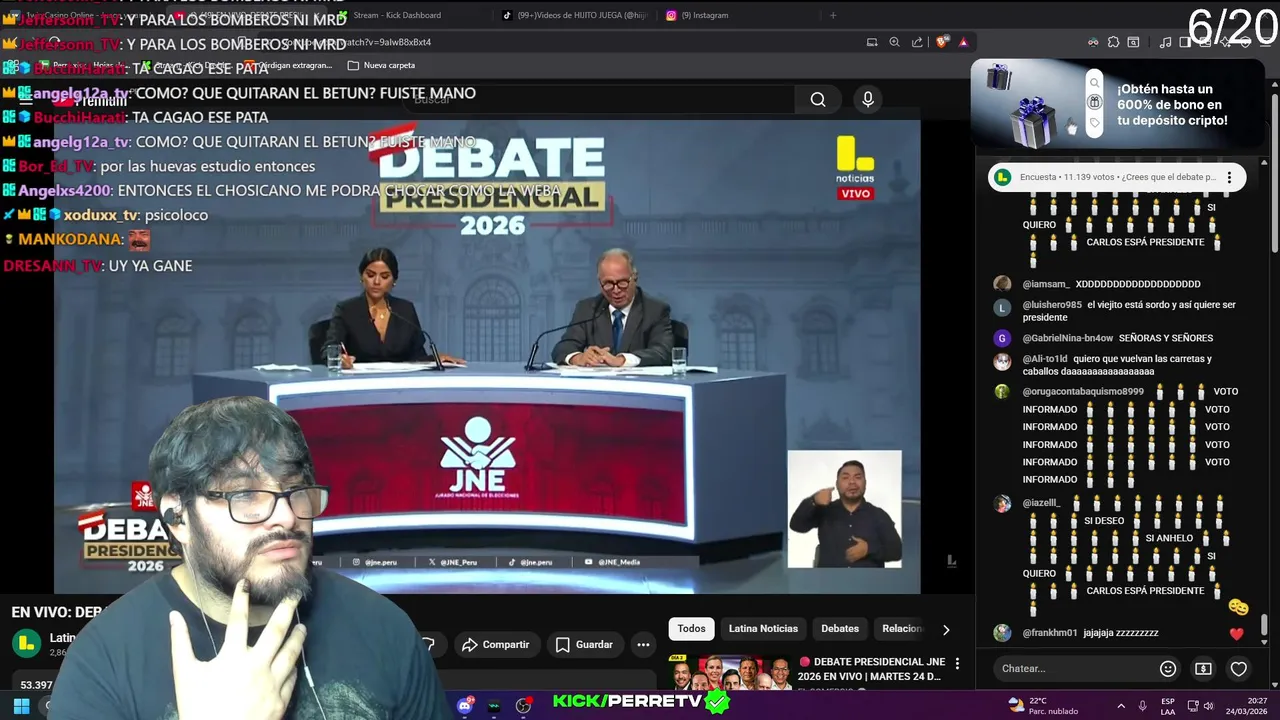1280x720 pixels.
Task: Click the Nueva carpeta bookmark folder
Action: [381, 65]
